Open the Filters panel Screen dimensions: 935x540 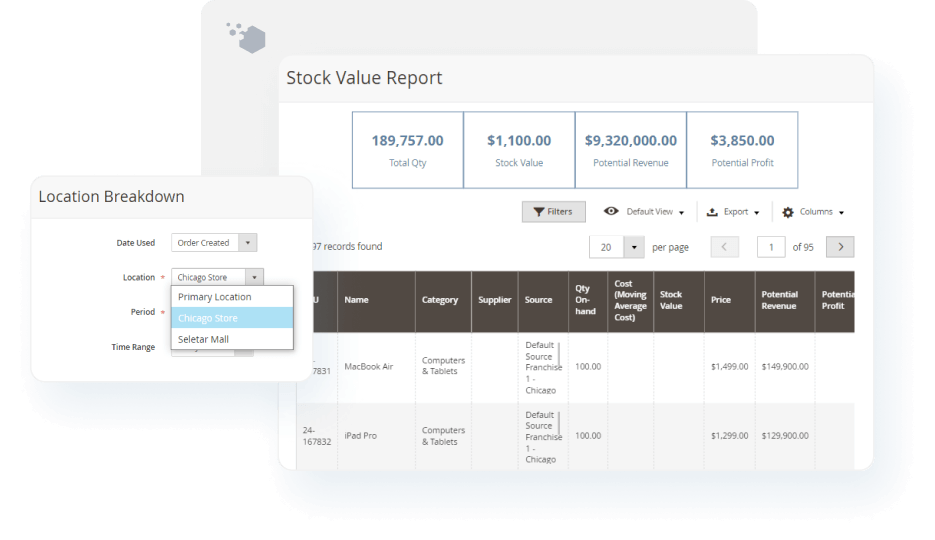[x=553, y=212]
